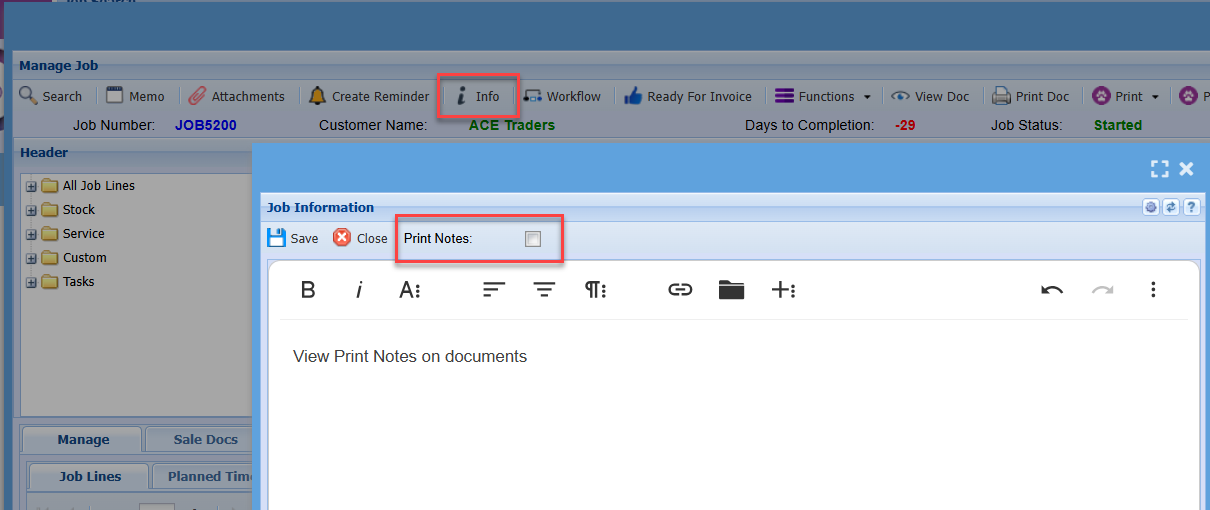Viewport: 1210px width, 510px height.
Task: Open the Info toolbar button
Action: (x=477, y=96)
